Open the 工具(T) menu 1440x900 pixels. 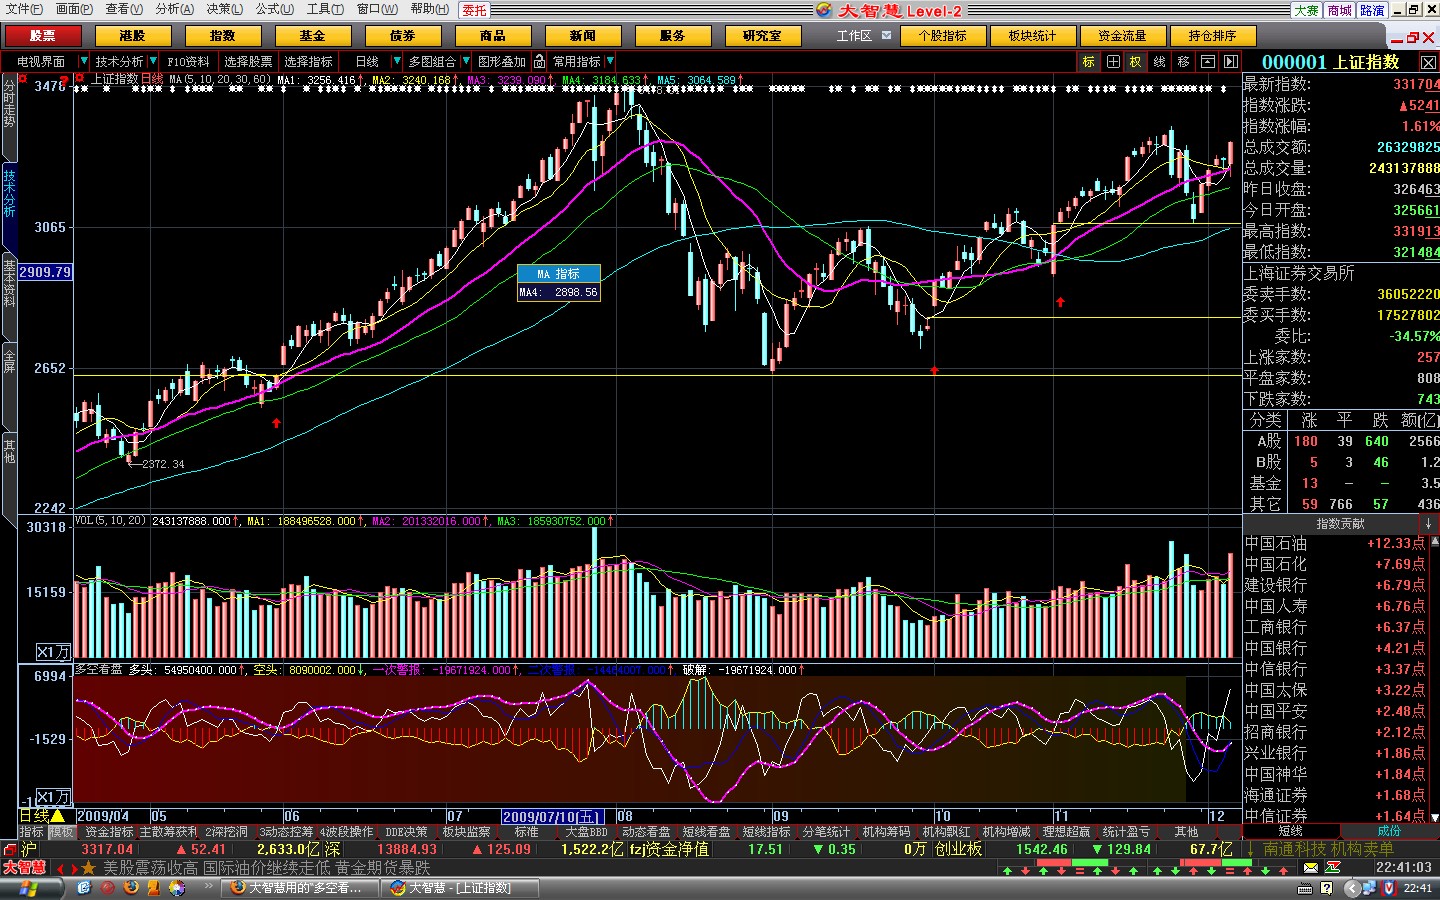pyautogui.click(x=325, y=9)
